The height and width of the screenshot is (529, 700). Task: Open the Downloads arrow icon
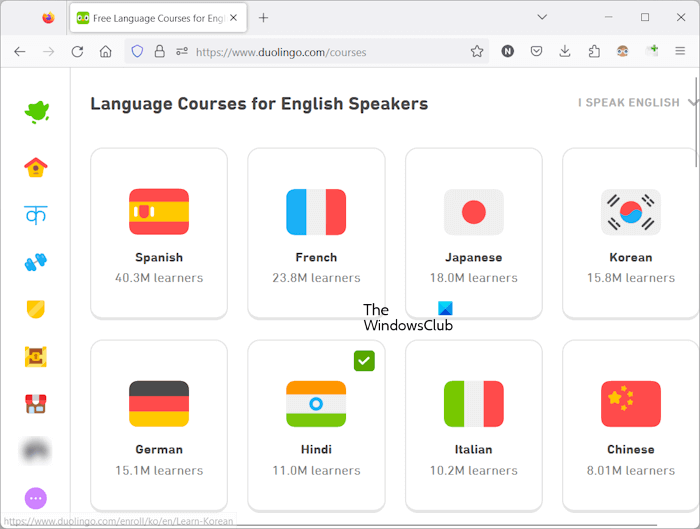(565, 52)
